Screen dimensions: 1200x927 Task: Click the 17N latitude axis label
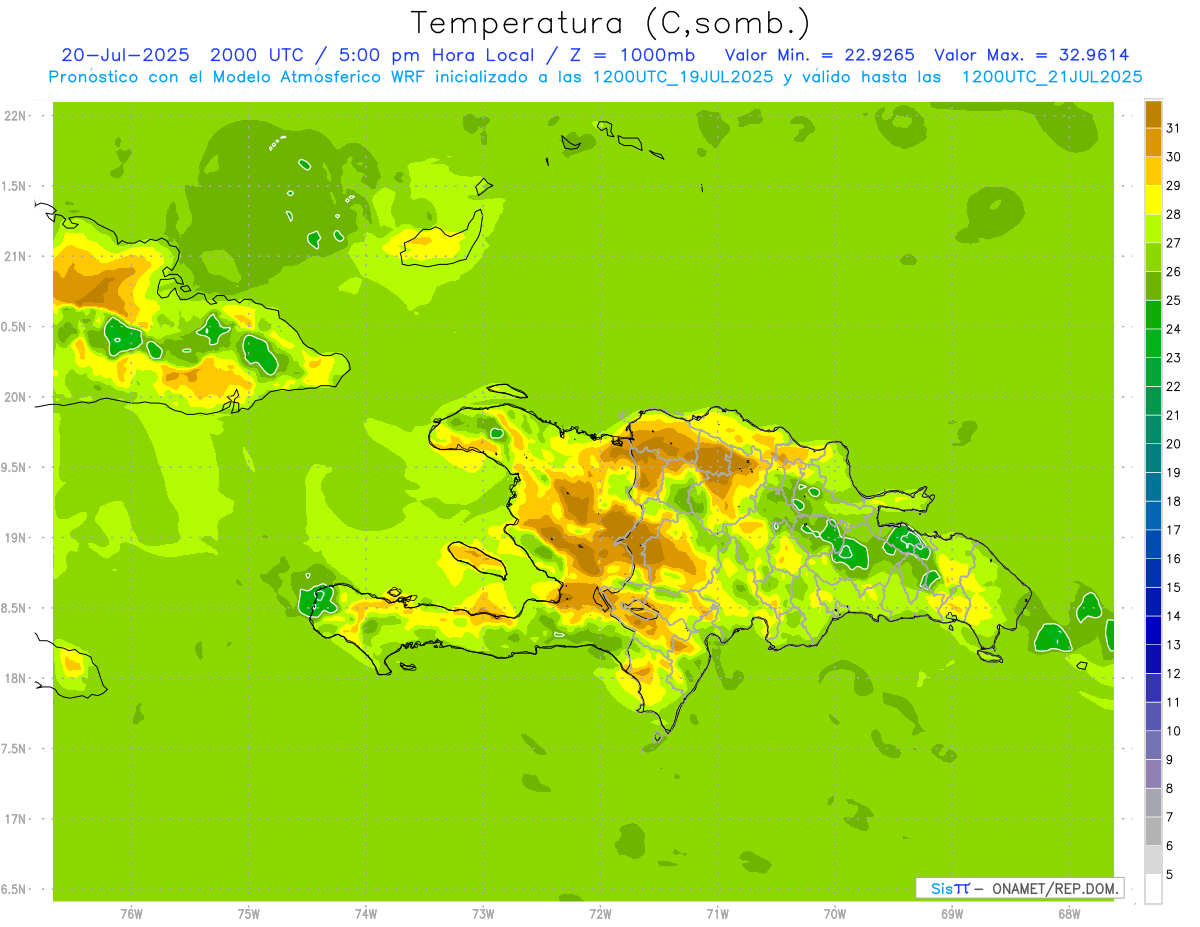(x=15, y=819)
